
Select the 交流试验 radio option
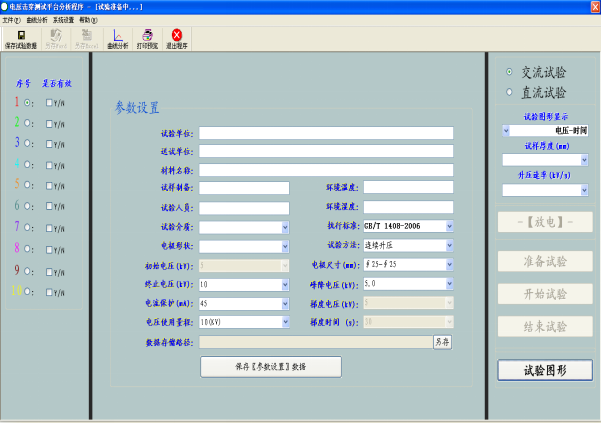point(510,73)
